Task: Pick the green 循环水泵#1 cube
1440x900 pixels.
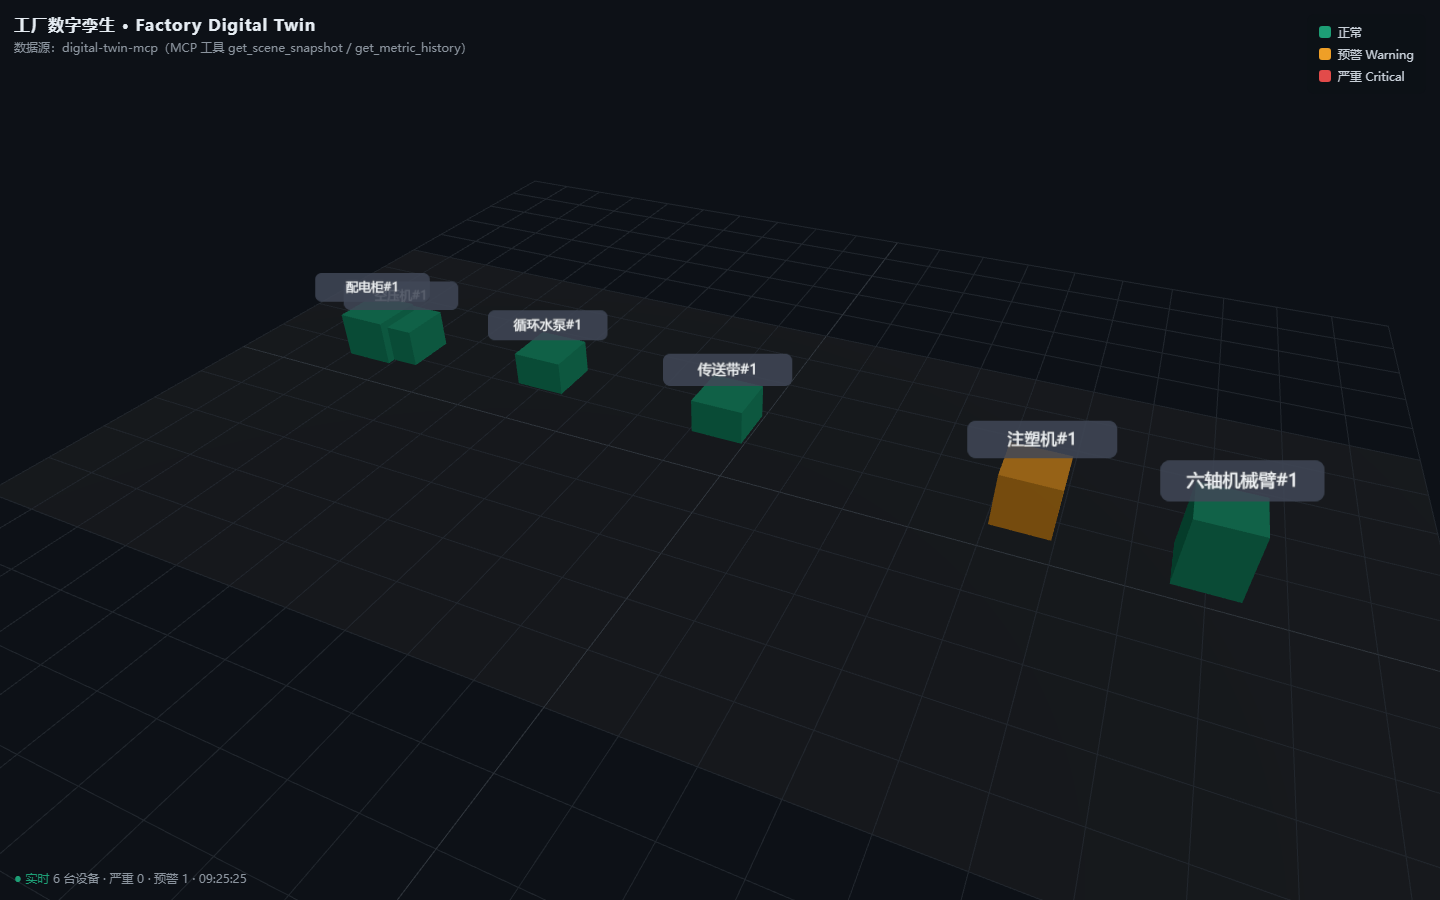Action: coord(551,366)
